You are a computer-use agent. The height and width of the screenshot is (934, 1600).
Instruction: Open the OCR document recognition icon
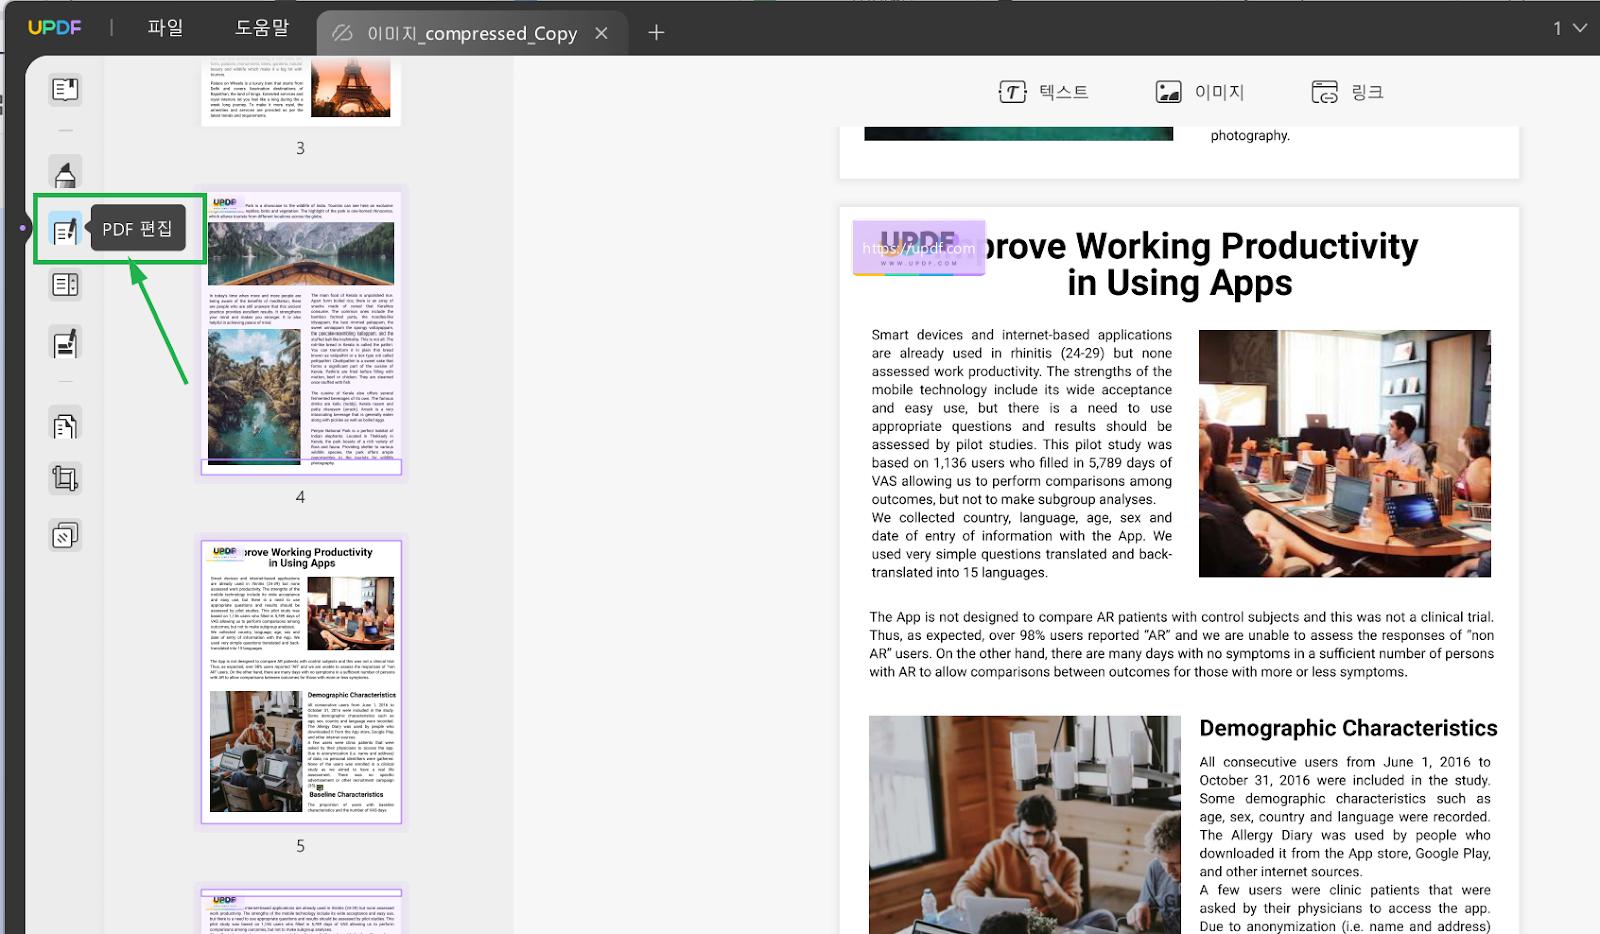pyautogui.click(x=65, y=426)
